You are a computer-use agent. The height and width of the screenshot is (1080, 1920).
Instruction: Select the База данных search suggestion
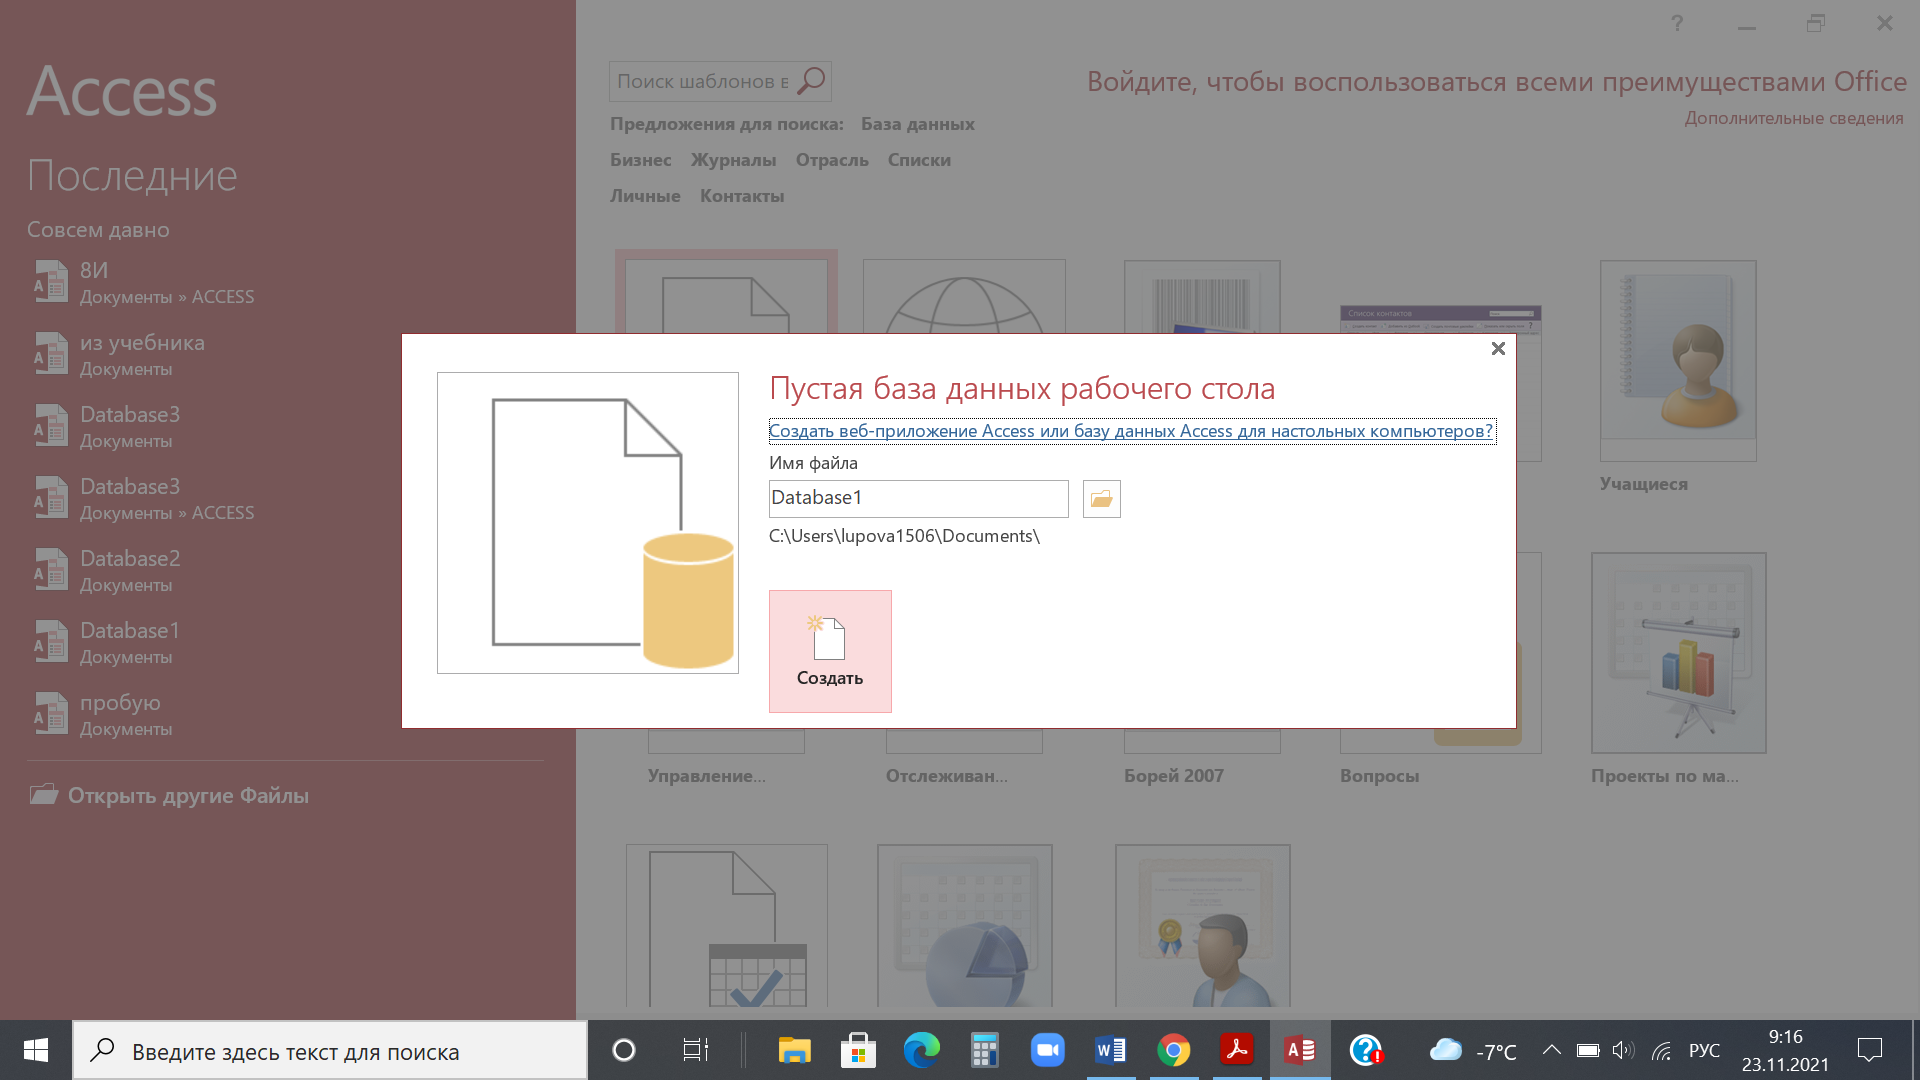[x=917, y=124]
